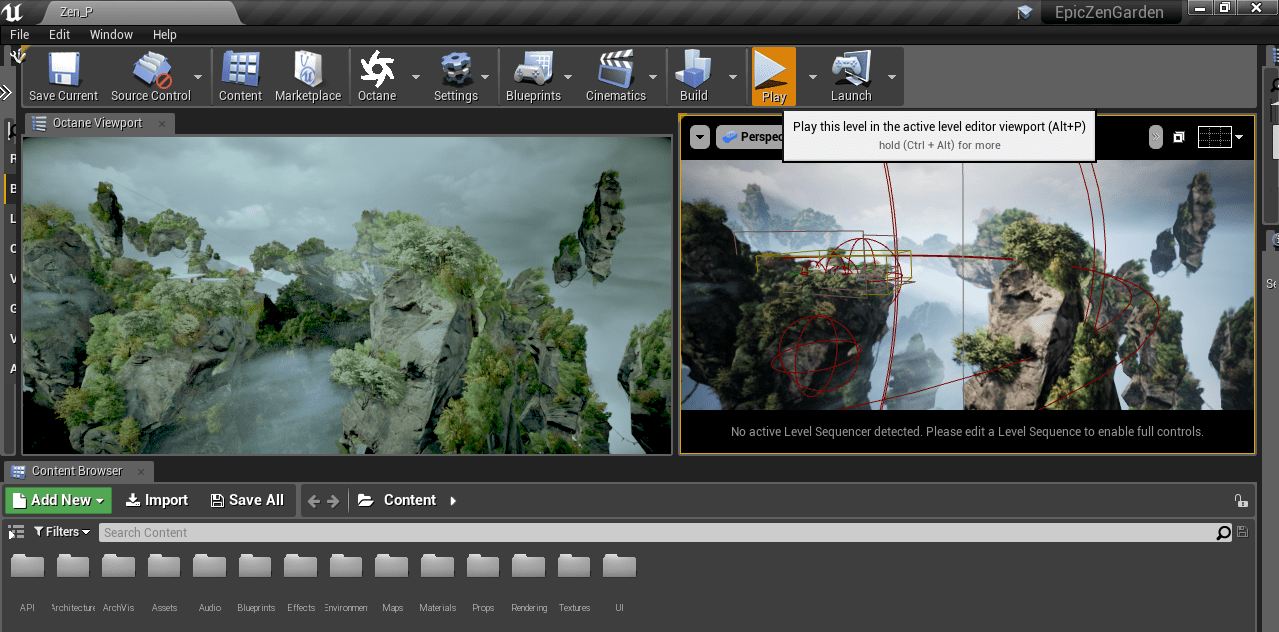Image resolution: width=1279 pixels, height=632 pixels.
Task: Open the Filters dropdown
Action: point(61,531)
